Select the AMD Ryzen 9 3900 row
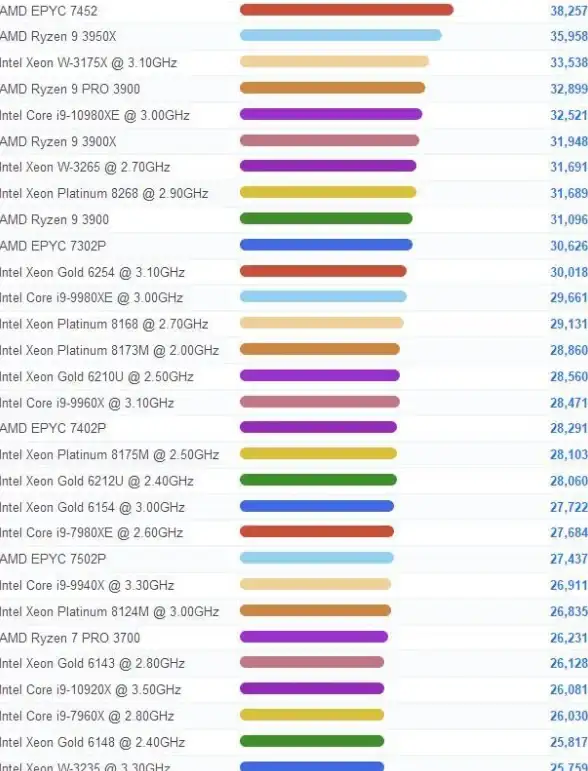The width and height of the screenshot is (588, 771). (x=294, y=219)
